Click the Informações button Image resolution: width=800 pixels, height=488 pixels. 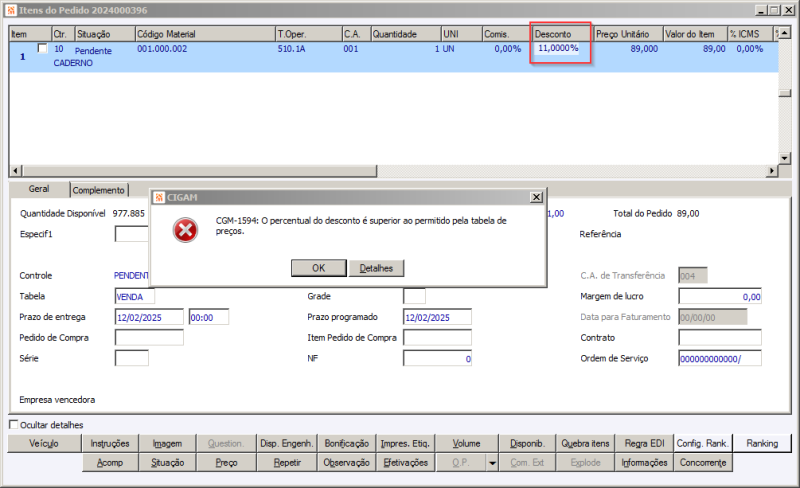coord(644,462)
